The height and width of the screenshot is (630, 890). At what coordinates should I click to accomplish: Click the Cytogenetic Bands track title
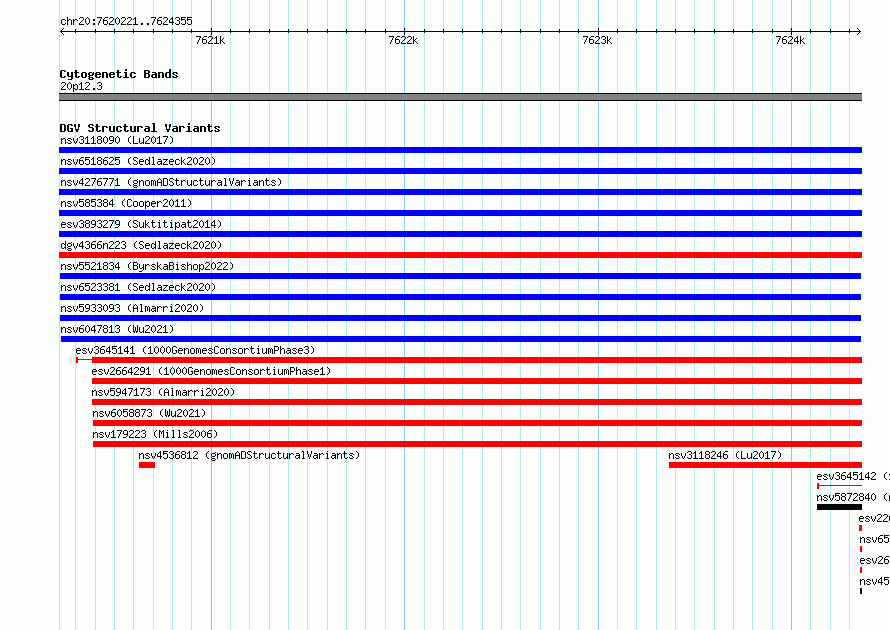(119, 74)
